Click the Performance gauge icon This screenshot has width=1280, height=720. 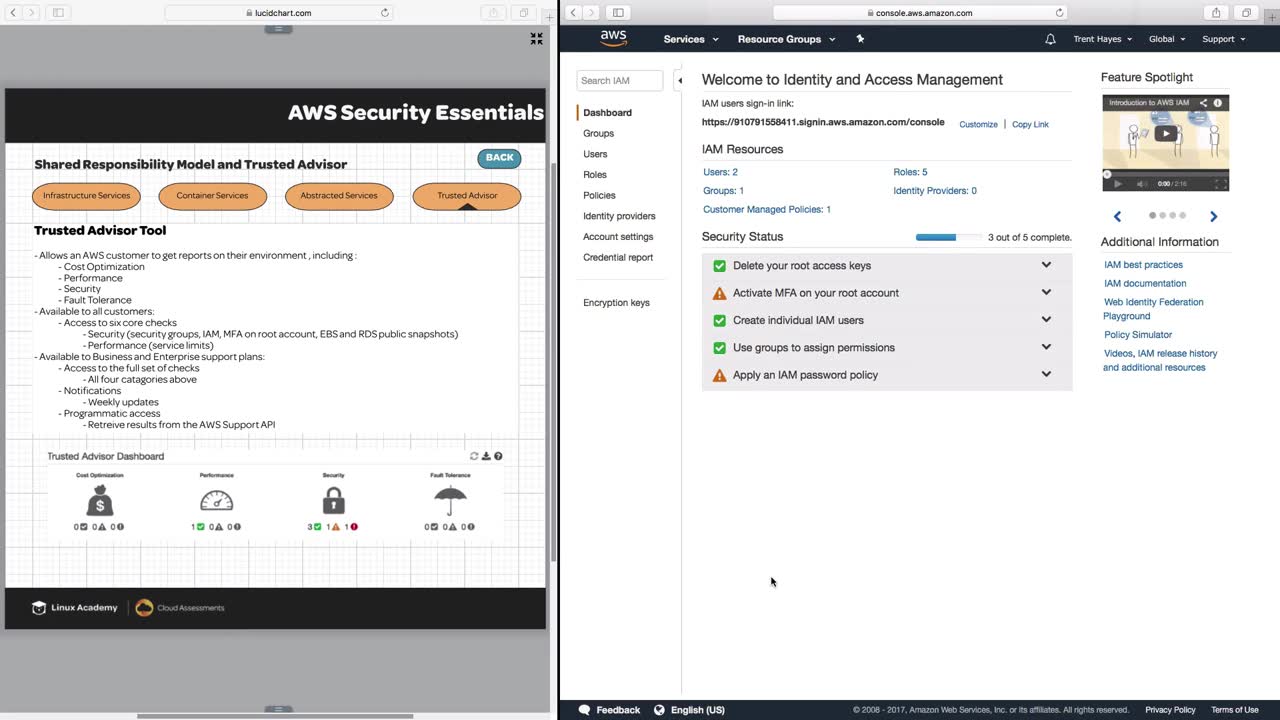click(216, 500)
